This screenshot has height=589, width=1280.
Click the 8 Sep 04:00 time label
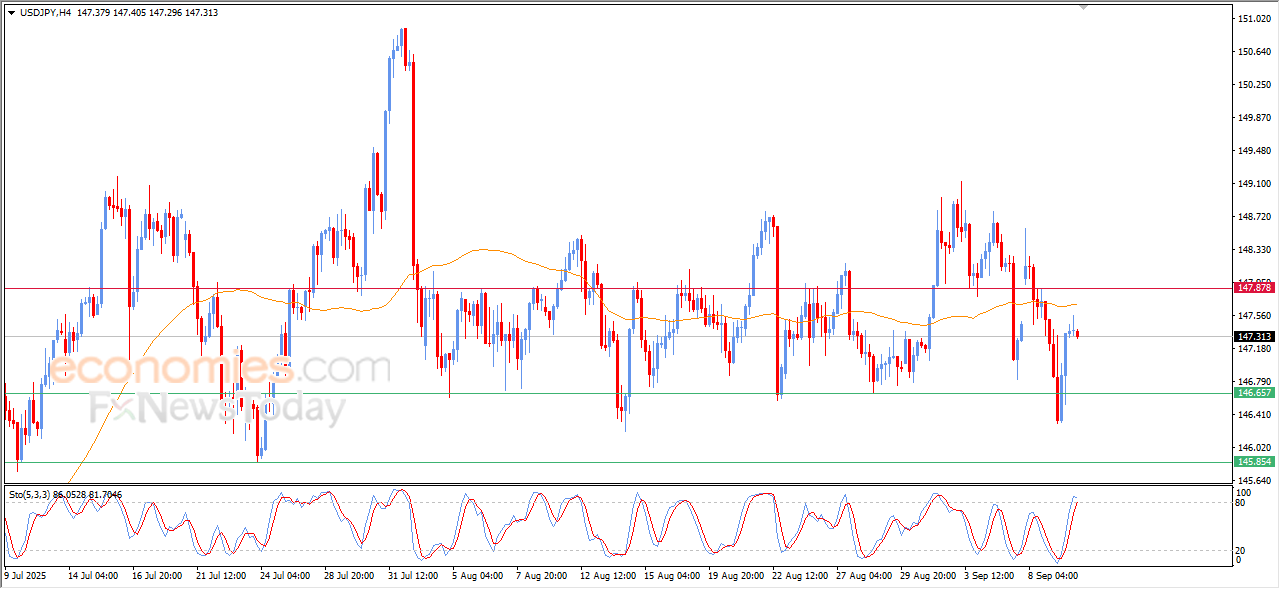point(1051,576)
